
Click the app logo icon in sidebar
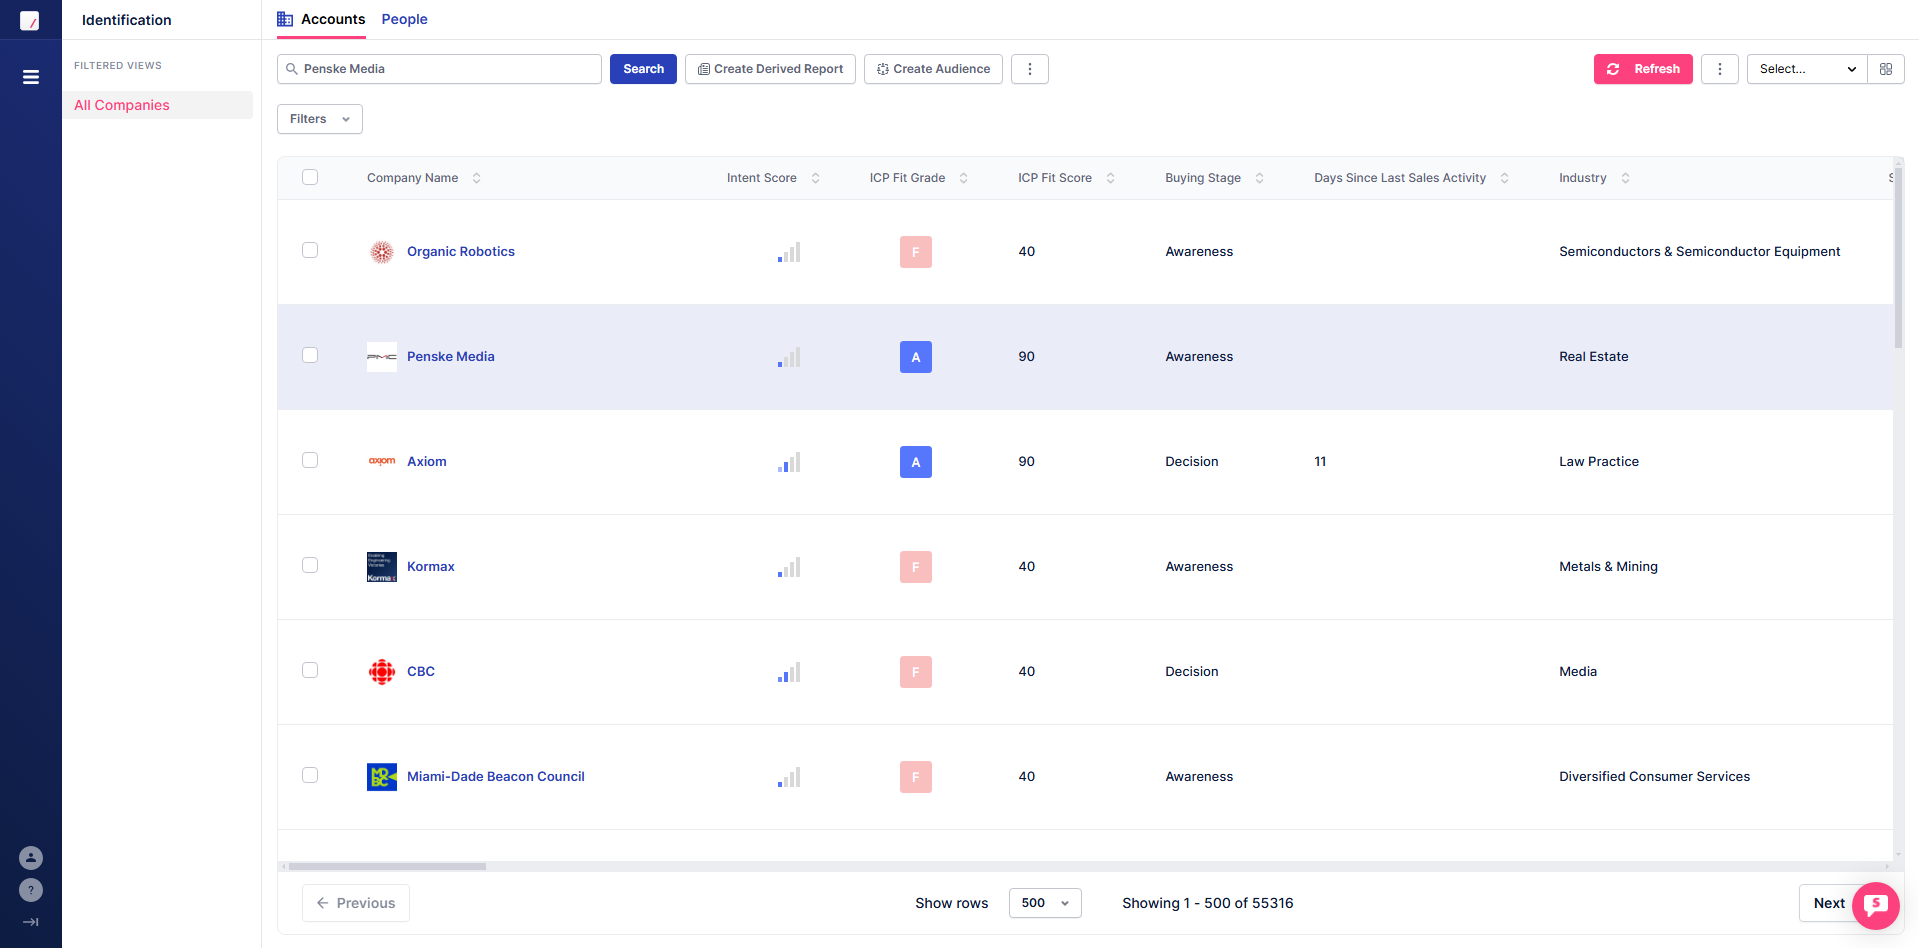click(x=30, y=20)
